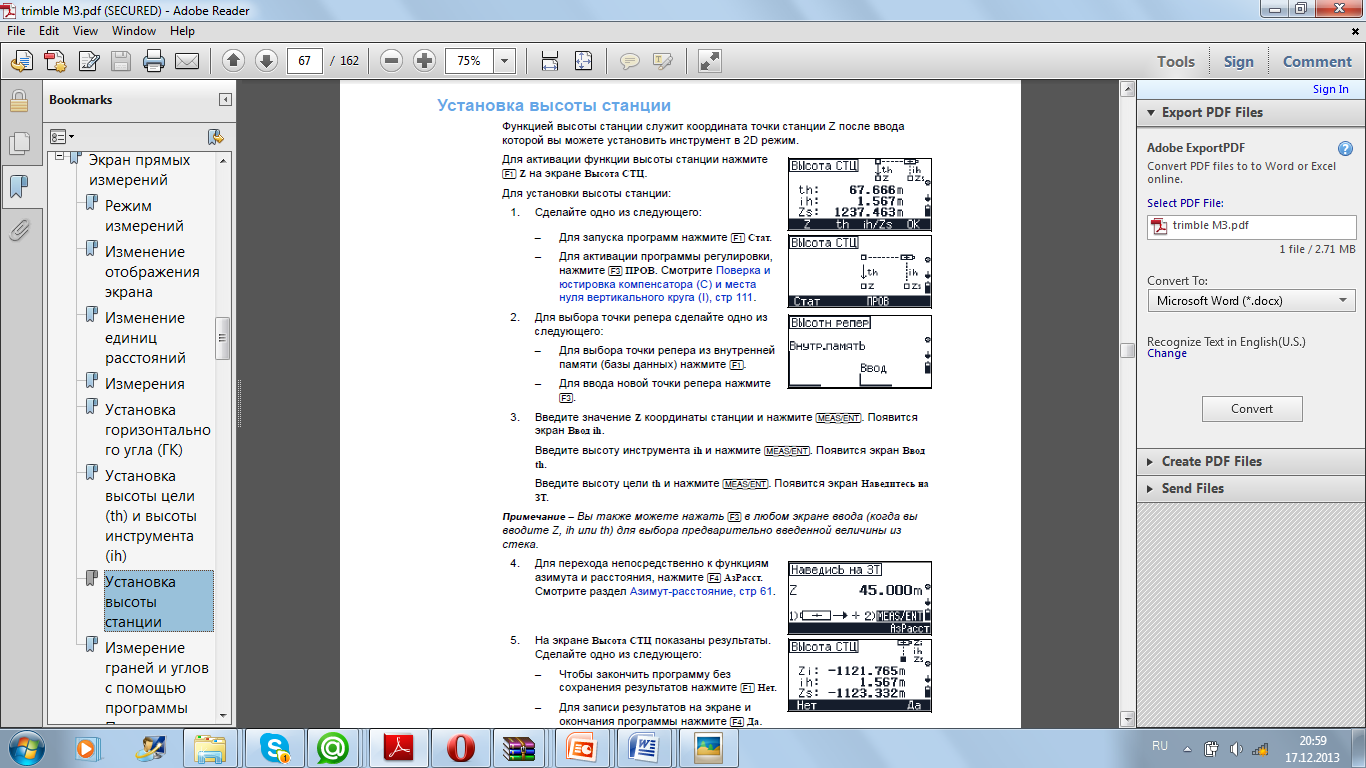Viewport: 1366px width, 768px height.
Task: Open Skype from the taskbar
Action: [x=274, y=747]
